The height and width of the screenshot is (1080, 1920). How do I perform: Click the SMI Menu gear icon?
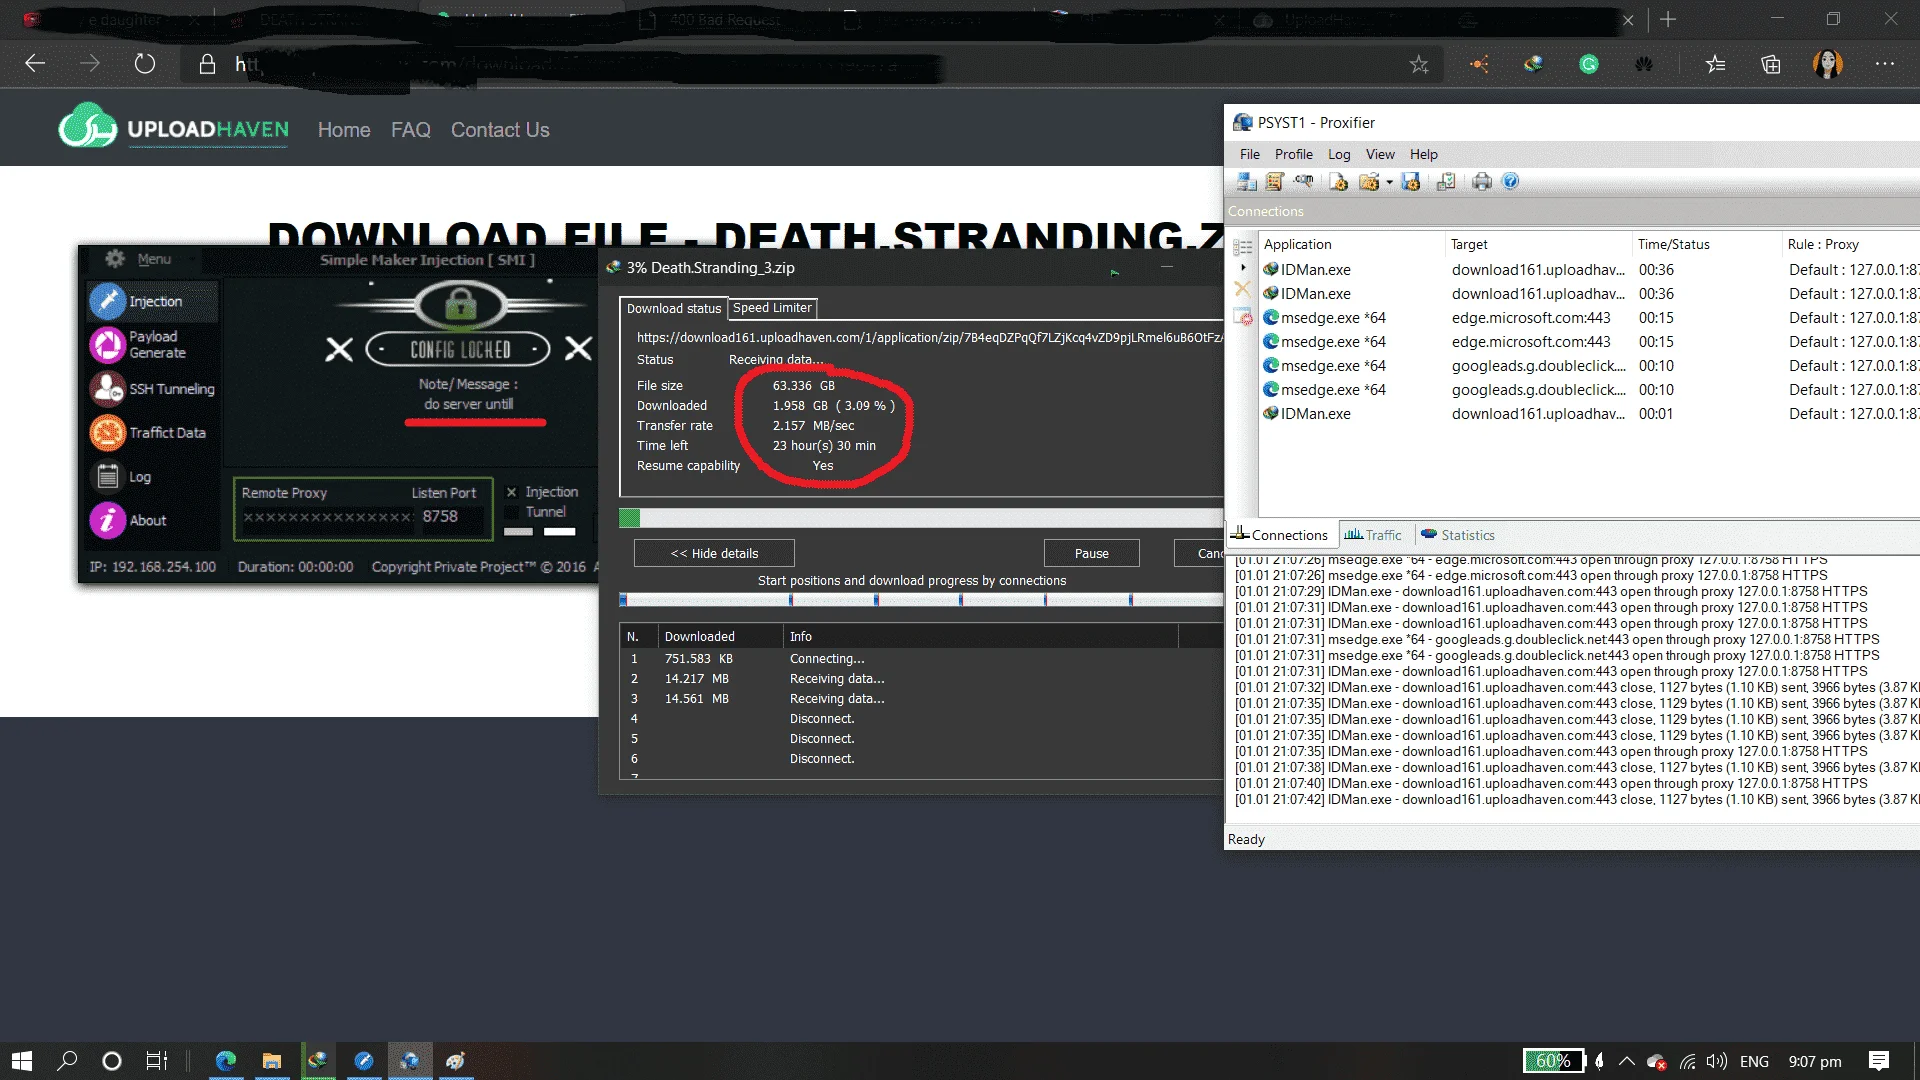click(115, 259)
